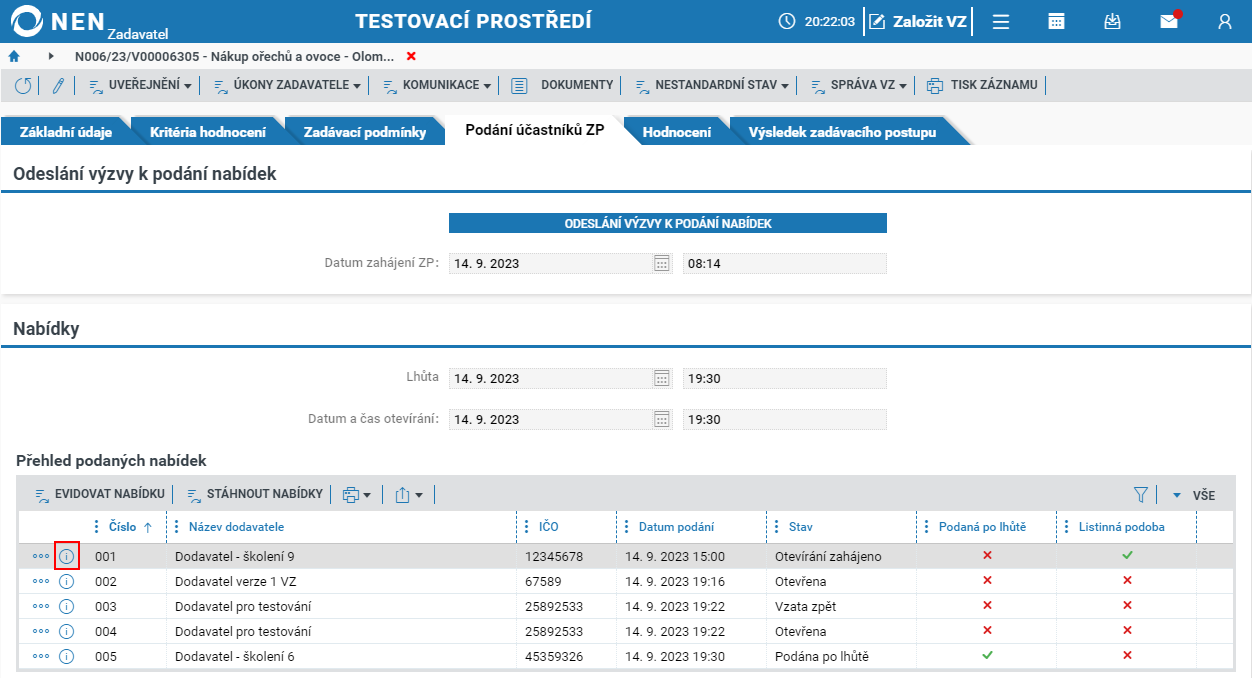Viewport: 1252px width, 678px height.
Task: Open info detail of offer 005
Action: (67, 656)
